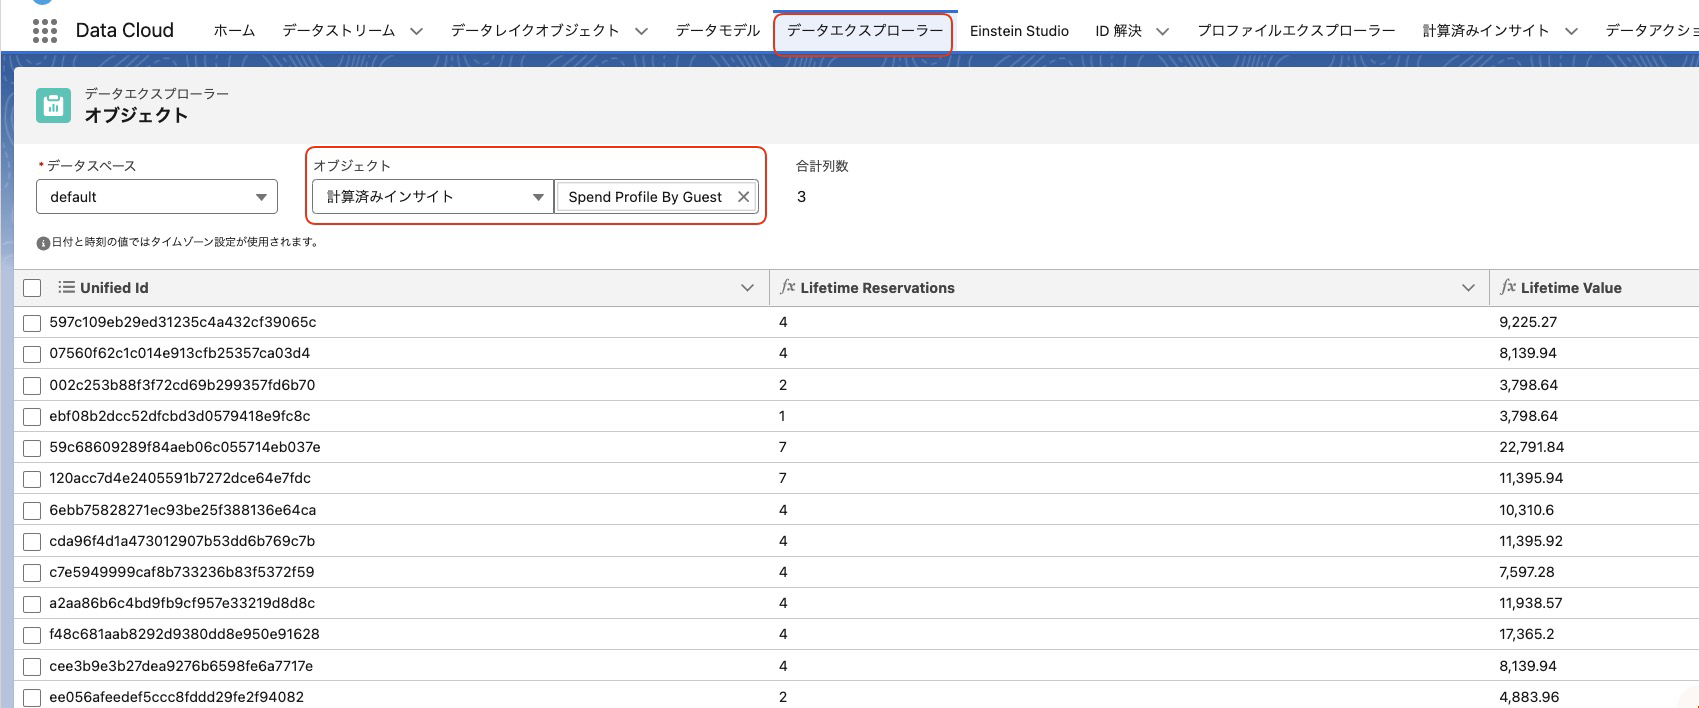Toggle the select-all rows checkbox

(32, 288)
